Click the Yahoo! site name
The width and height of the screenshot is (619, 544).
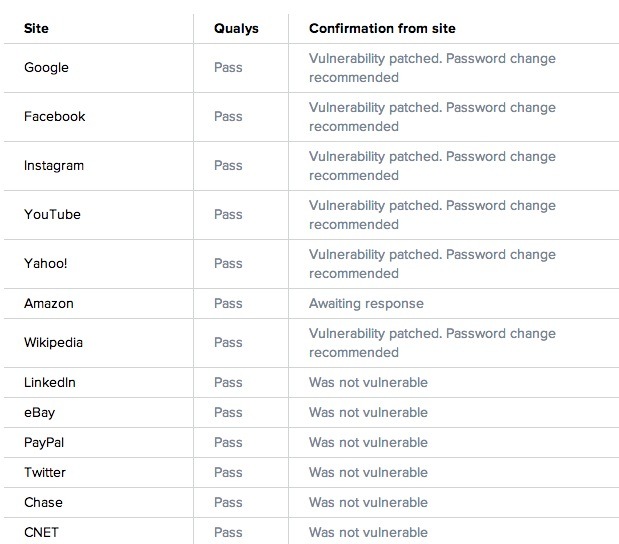[x=47, y=264]
